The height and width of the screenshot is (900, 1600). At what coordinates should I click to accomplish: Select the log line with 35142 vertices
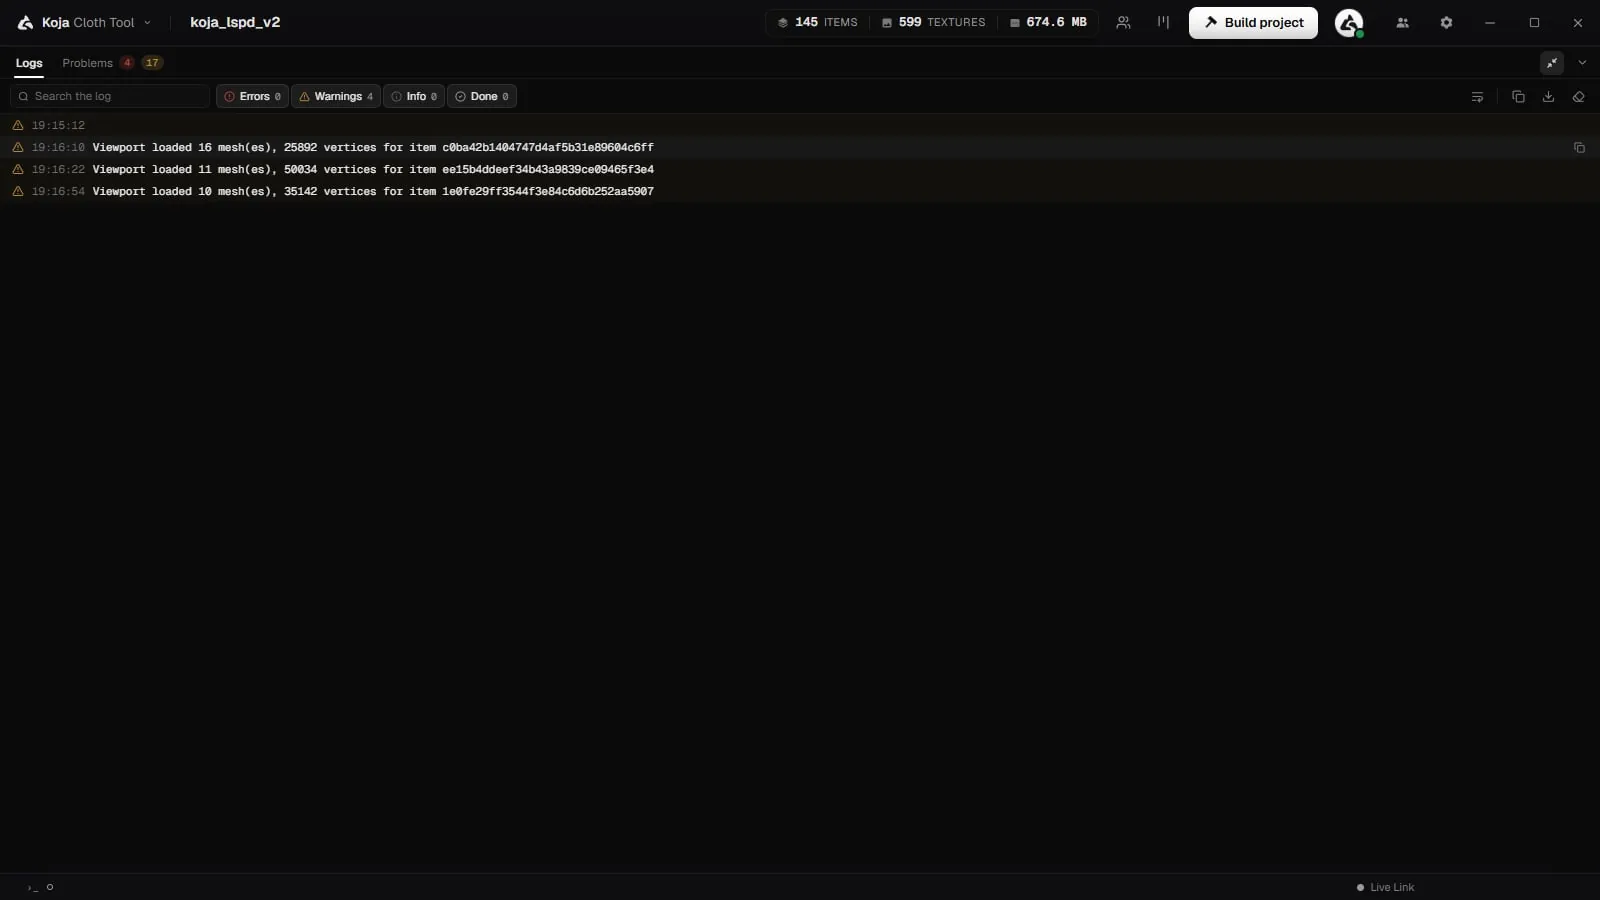[800, 191]
